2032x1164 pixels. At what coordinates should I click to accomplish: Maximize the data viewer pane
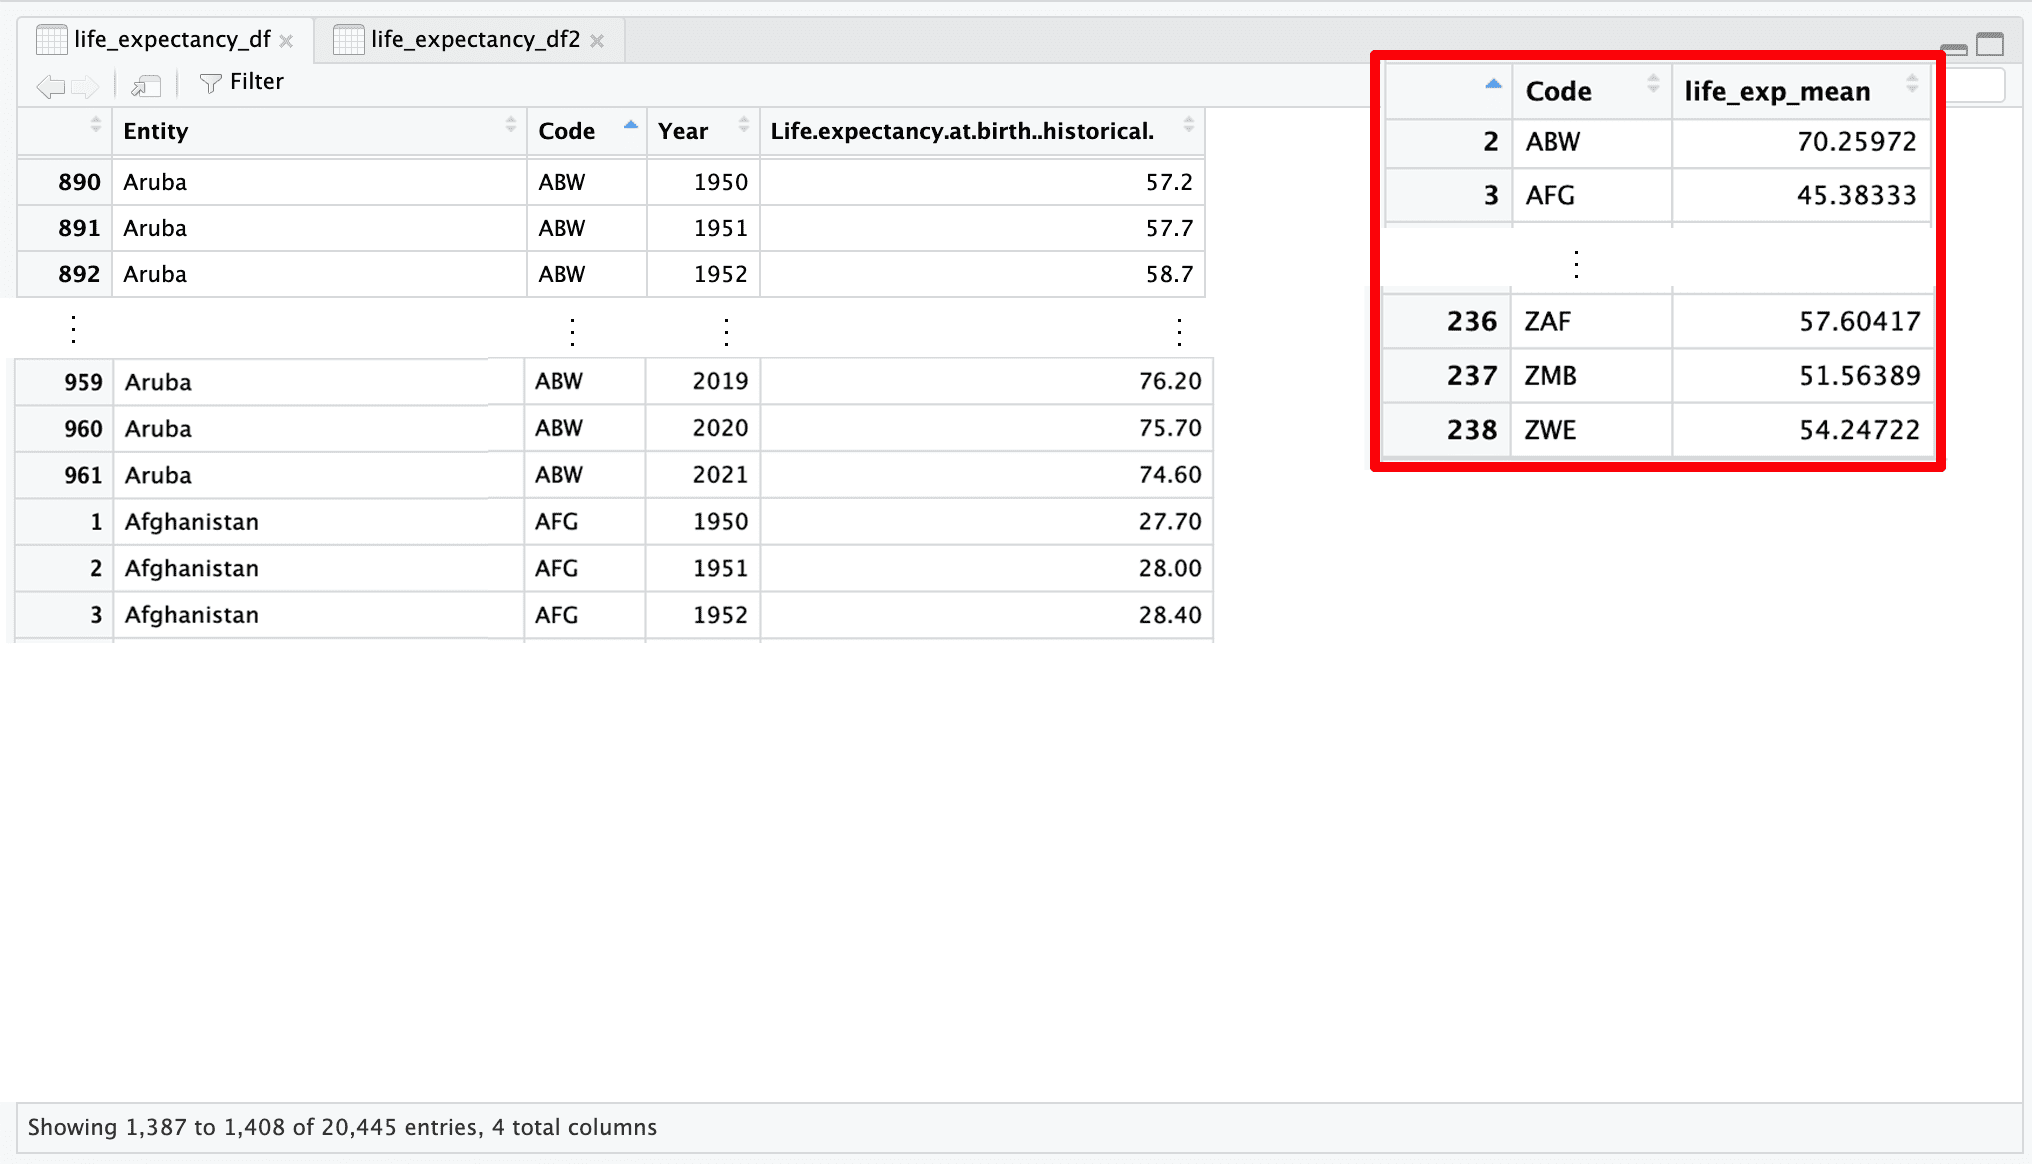click(x=1990, y=44)
